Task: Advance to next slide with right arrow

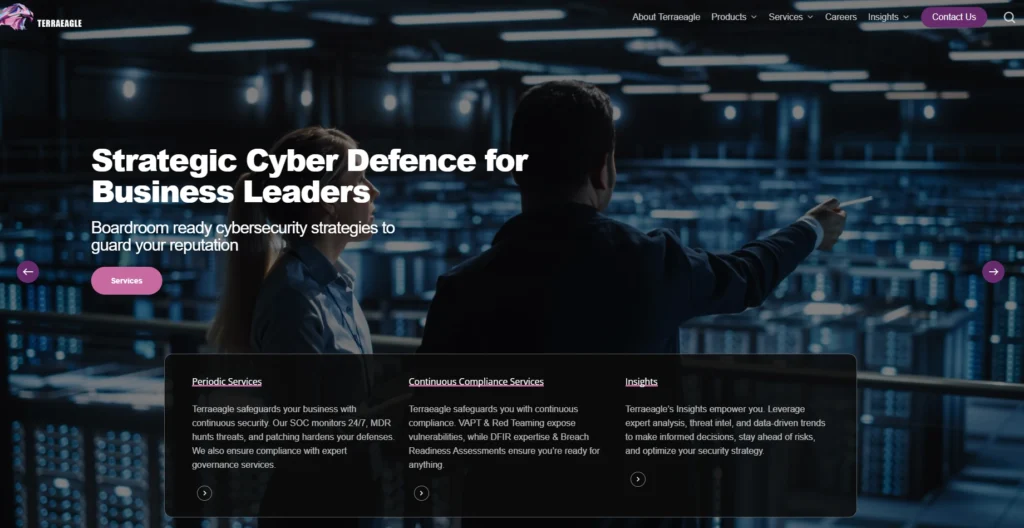Action: click(993, 271)
